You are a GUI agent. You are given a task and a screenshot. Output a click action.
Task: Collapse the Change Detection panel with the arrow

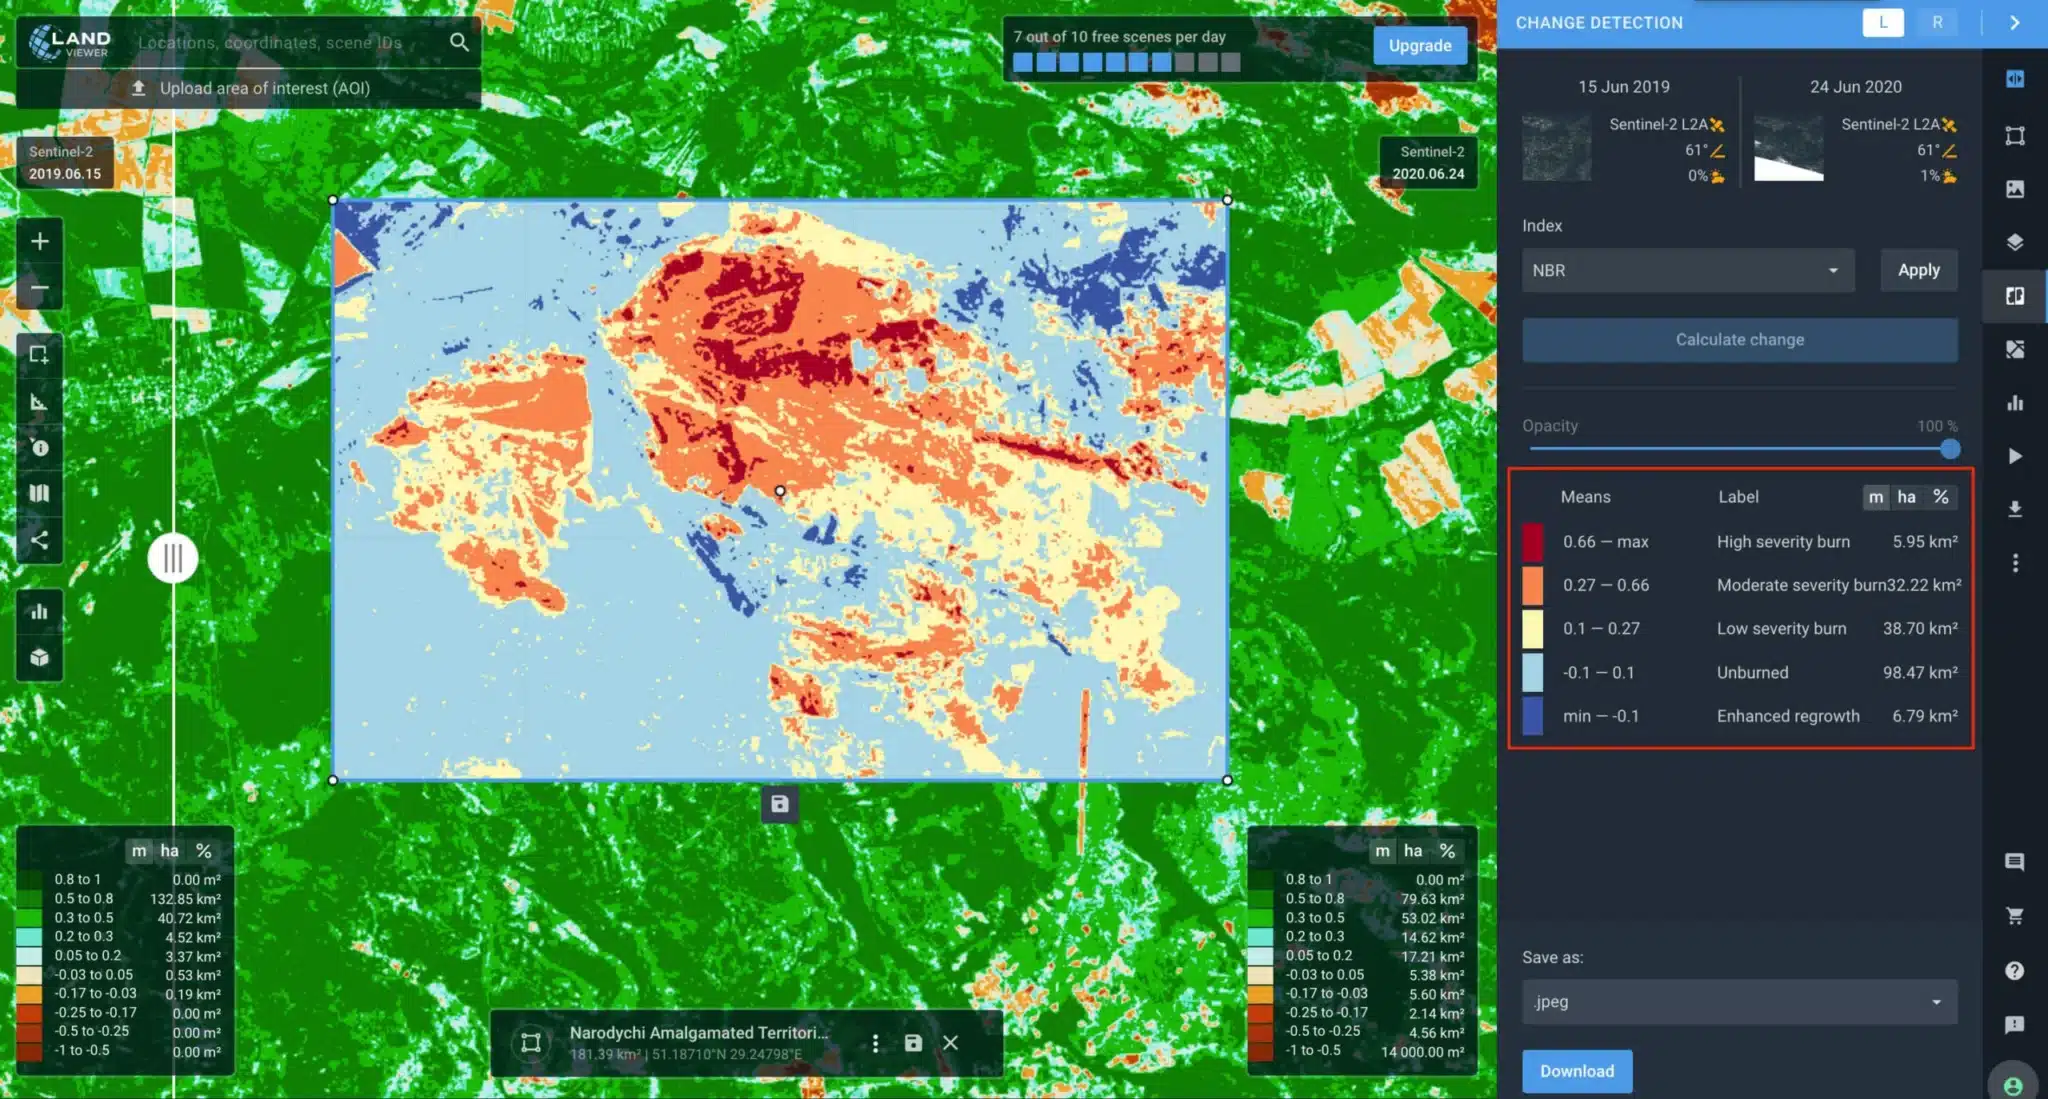pyautogui.click(x=2015, y=22)
